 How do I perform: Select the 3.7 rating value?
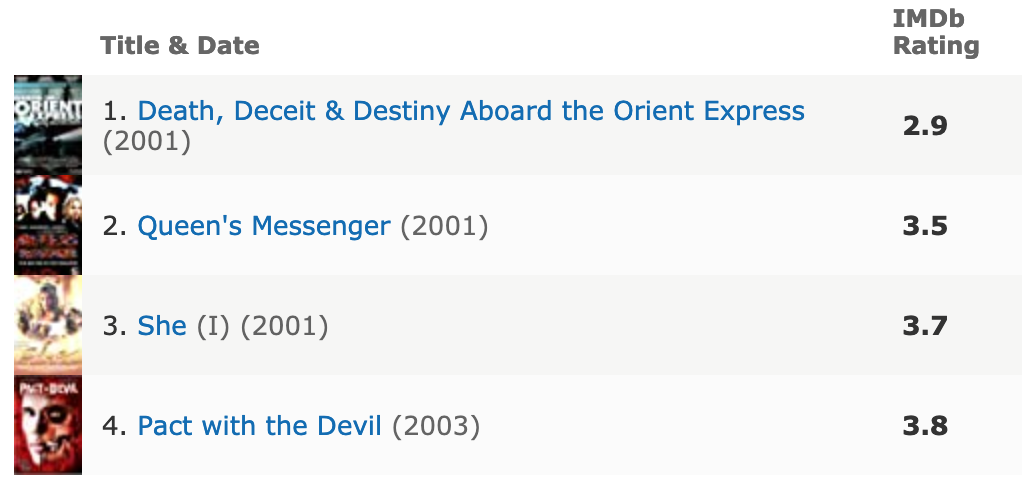925,326
